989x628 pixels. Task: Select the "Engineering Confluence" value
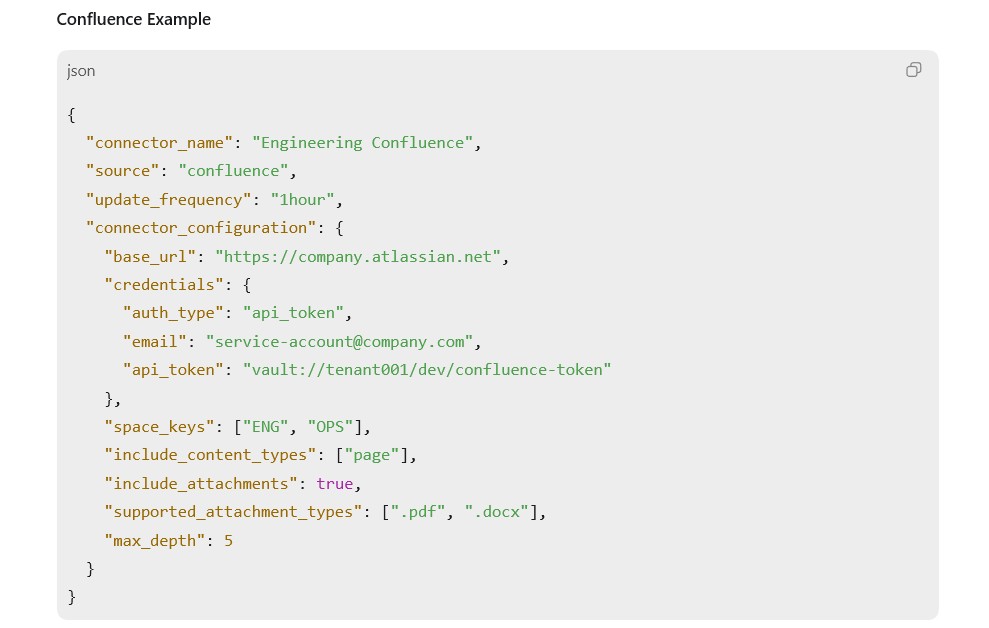[363, 143]
